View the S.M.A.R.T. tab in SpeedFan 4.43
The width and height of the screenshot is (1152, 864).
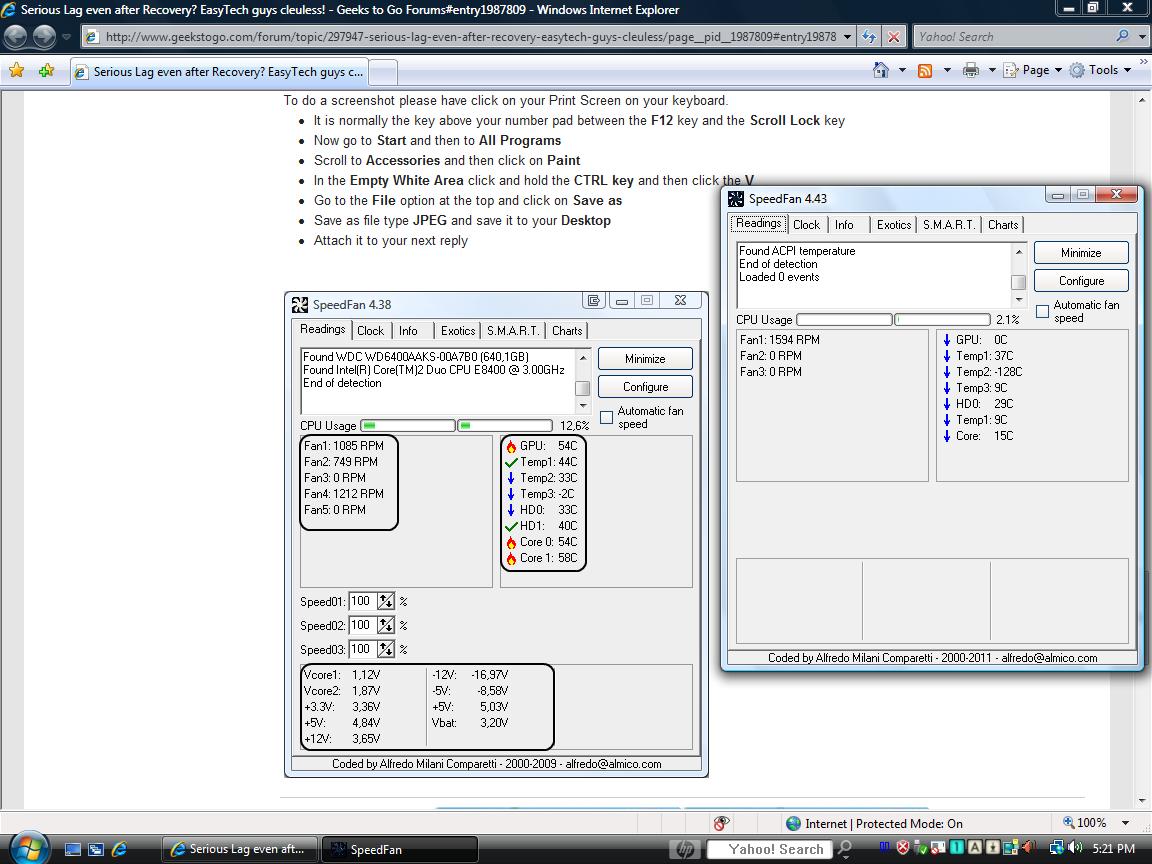(949, 225)
